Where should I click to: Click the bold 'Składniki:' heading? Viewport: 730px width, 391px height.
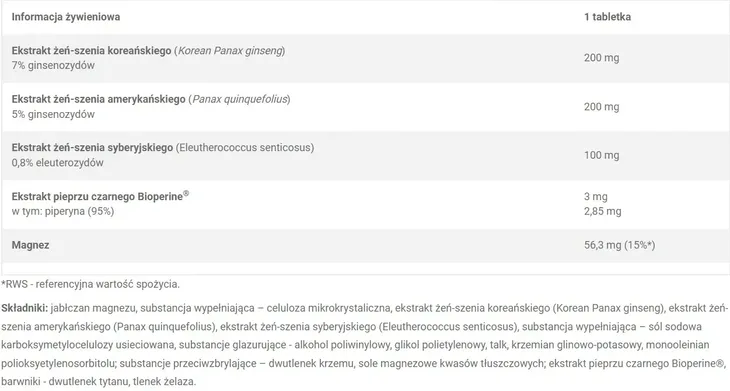pyautogui.click(x=24, y=308)
